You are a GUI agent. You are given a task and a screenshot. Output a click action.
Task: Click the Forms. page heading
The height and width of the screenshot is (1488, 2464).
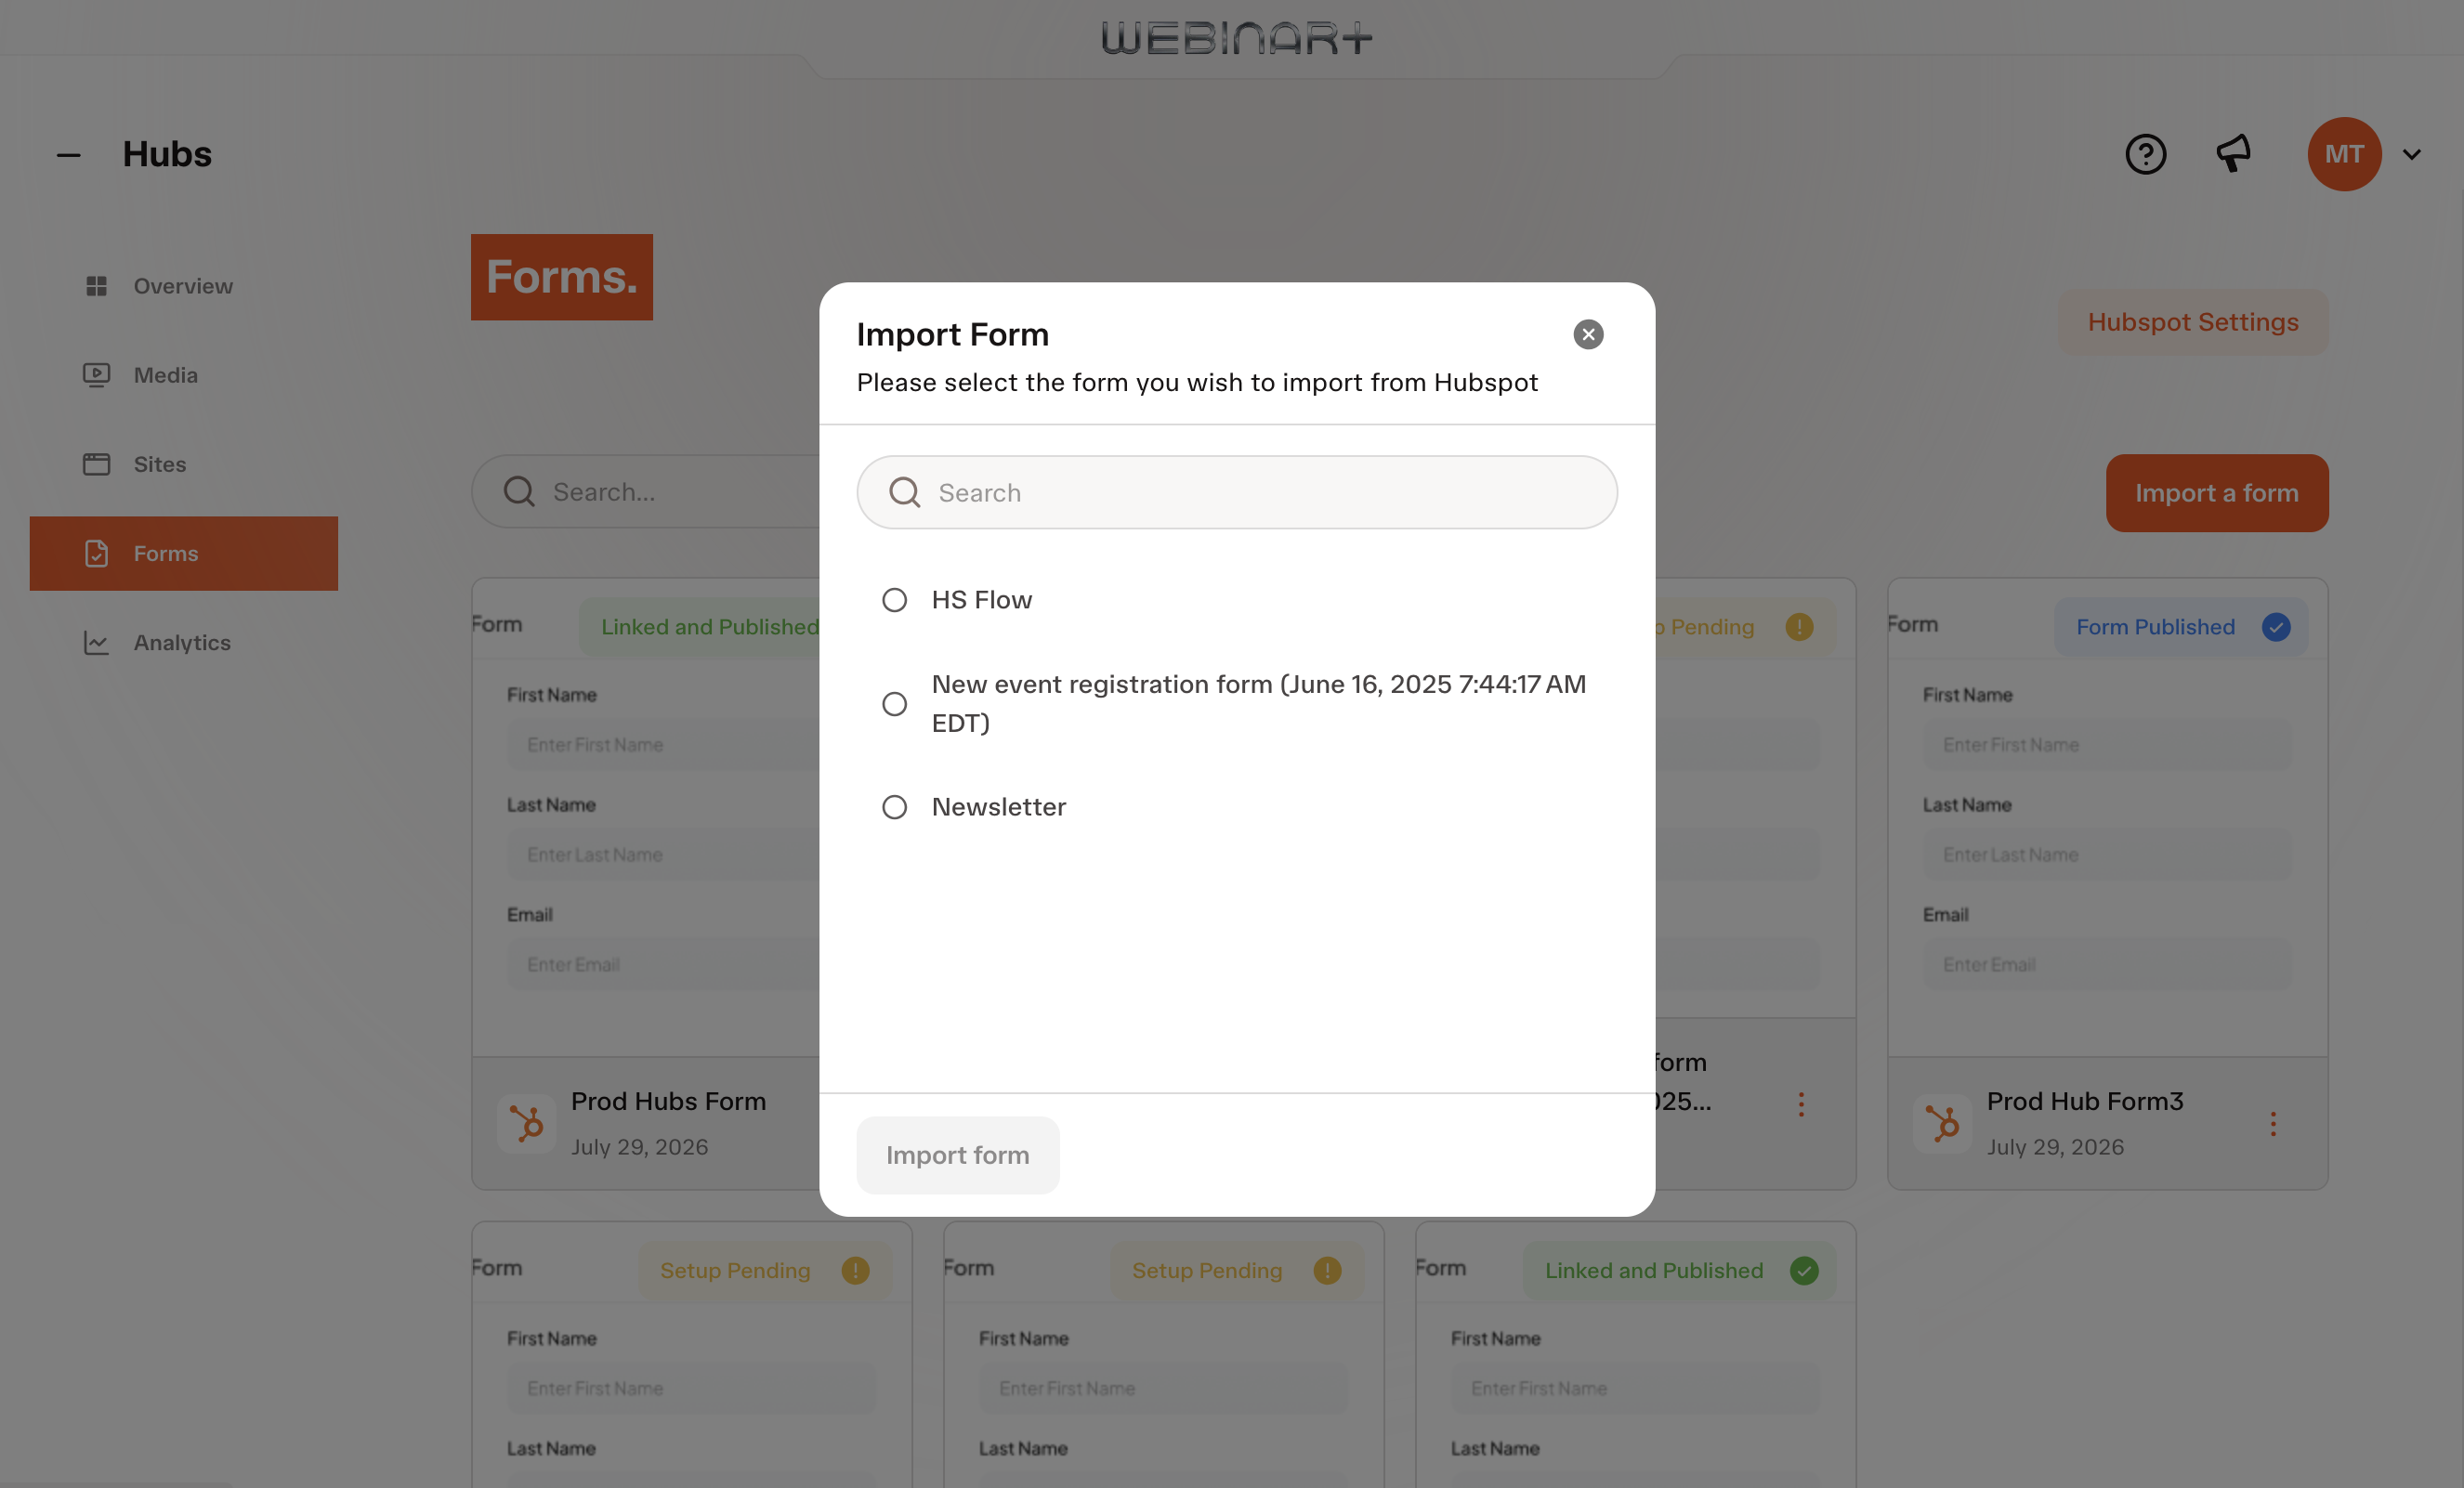coord(562,277)
